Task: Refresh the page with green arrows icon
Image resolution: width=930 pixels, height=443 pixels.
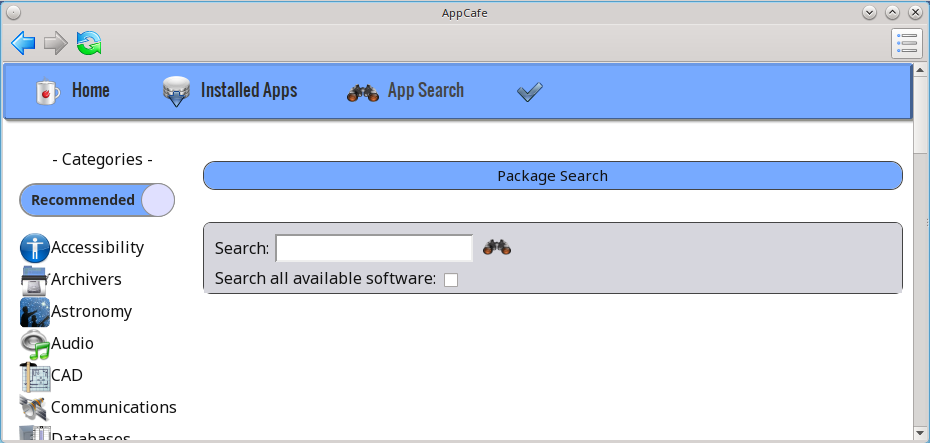Action: click(x=89, y=43)
